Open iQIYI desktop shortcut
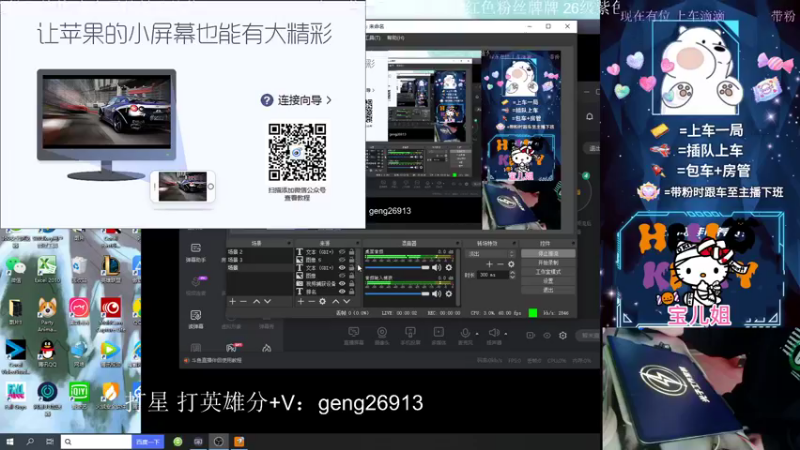 tap(79, 396)
